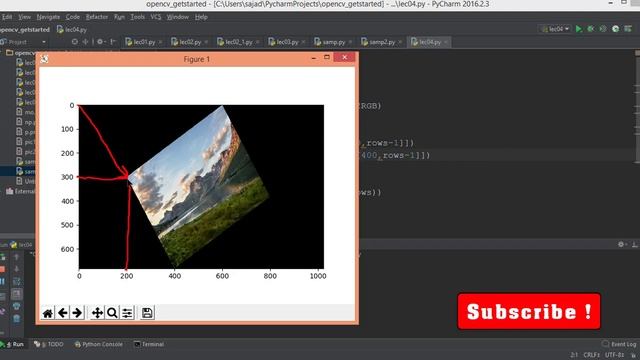Close the lec03.py tab
Image resolution: width=640 pixels, height=360 pixels.
(303, 42)
